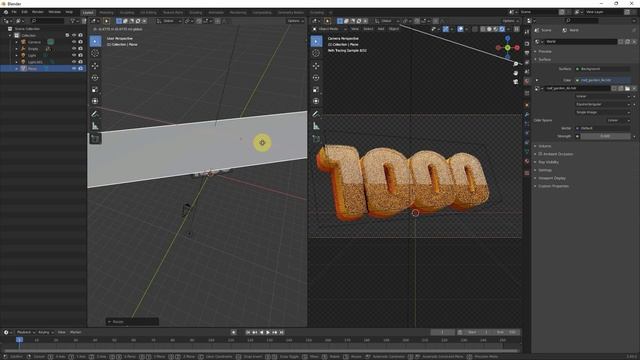Toggle viewport gizmos in camera viewport
Screen dimensions: 640x360
[x=446, y=29]
